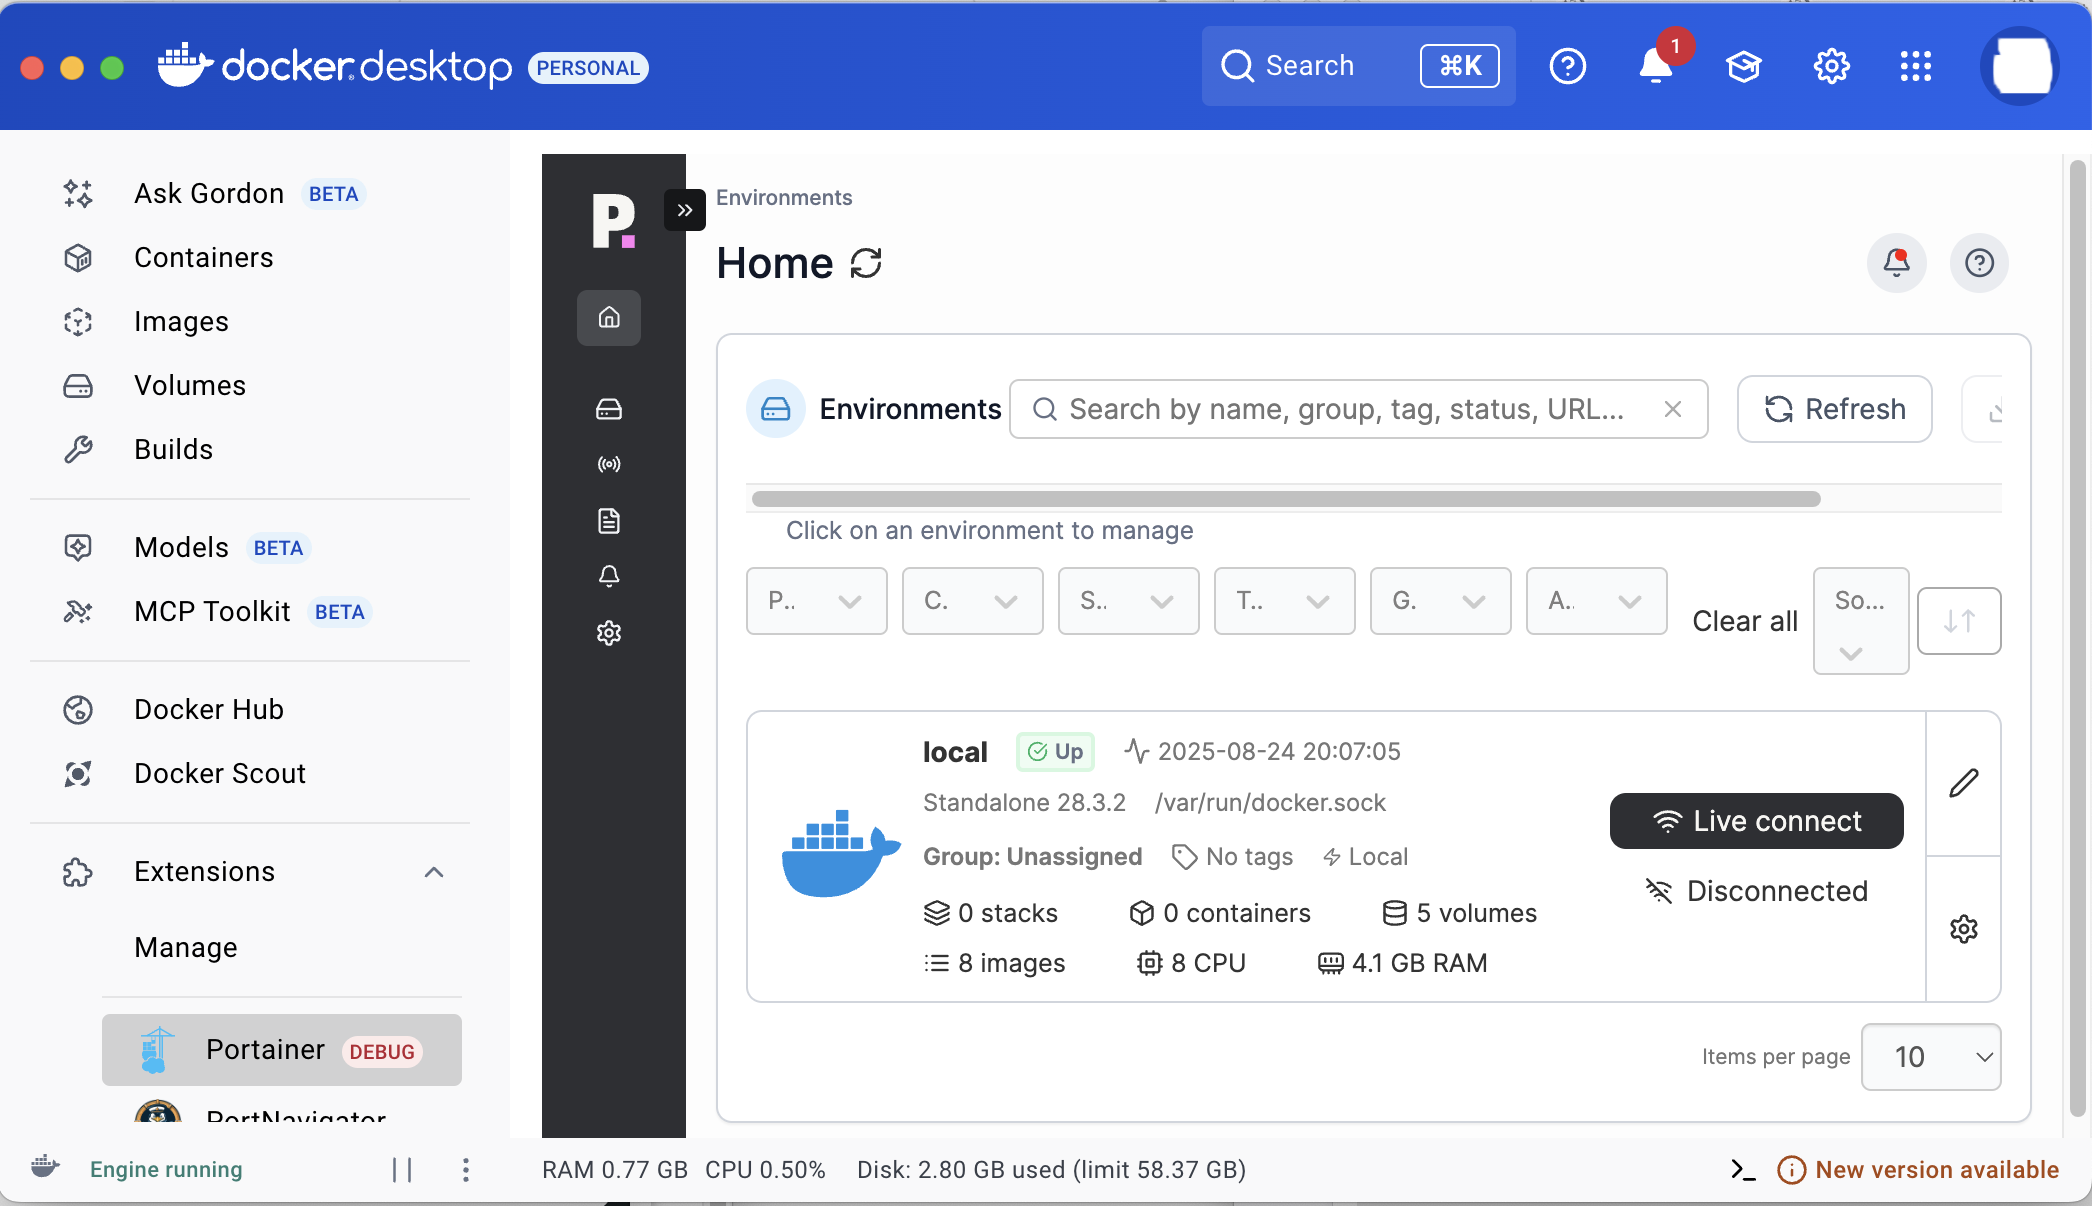
Task: Open the T.. filter dropdown
Action: [x=1285, y=601]
